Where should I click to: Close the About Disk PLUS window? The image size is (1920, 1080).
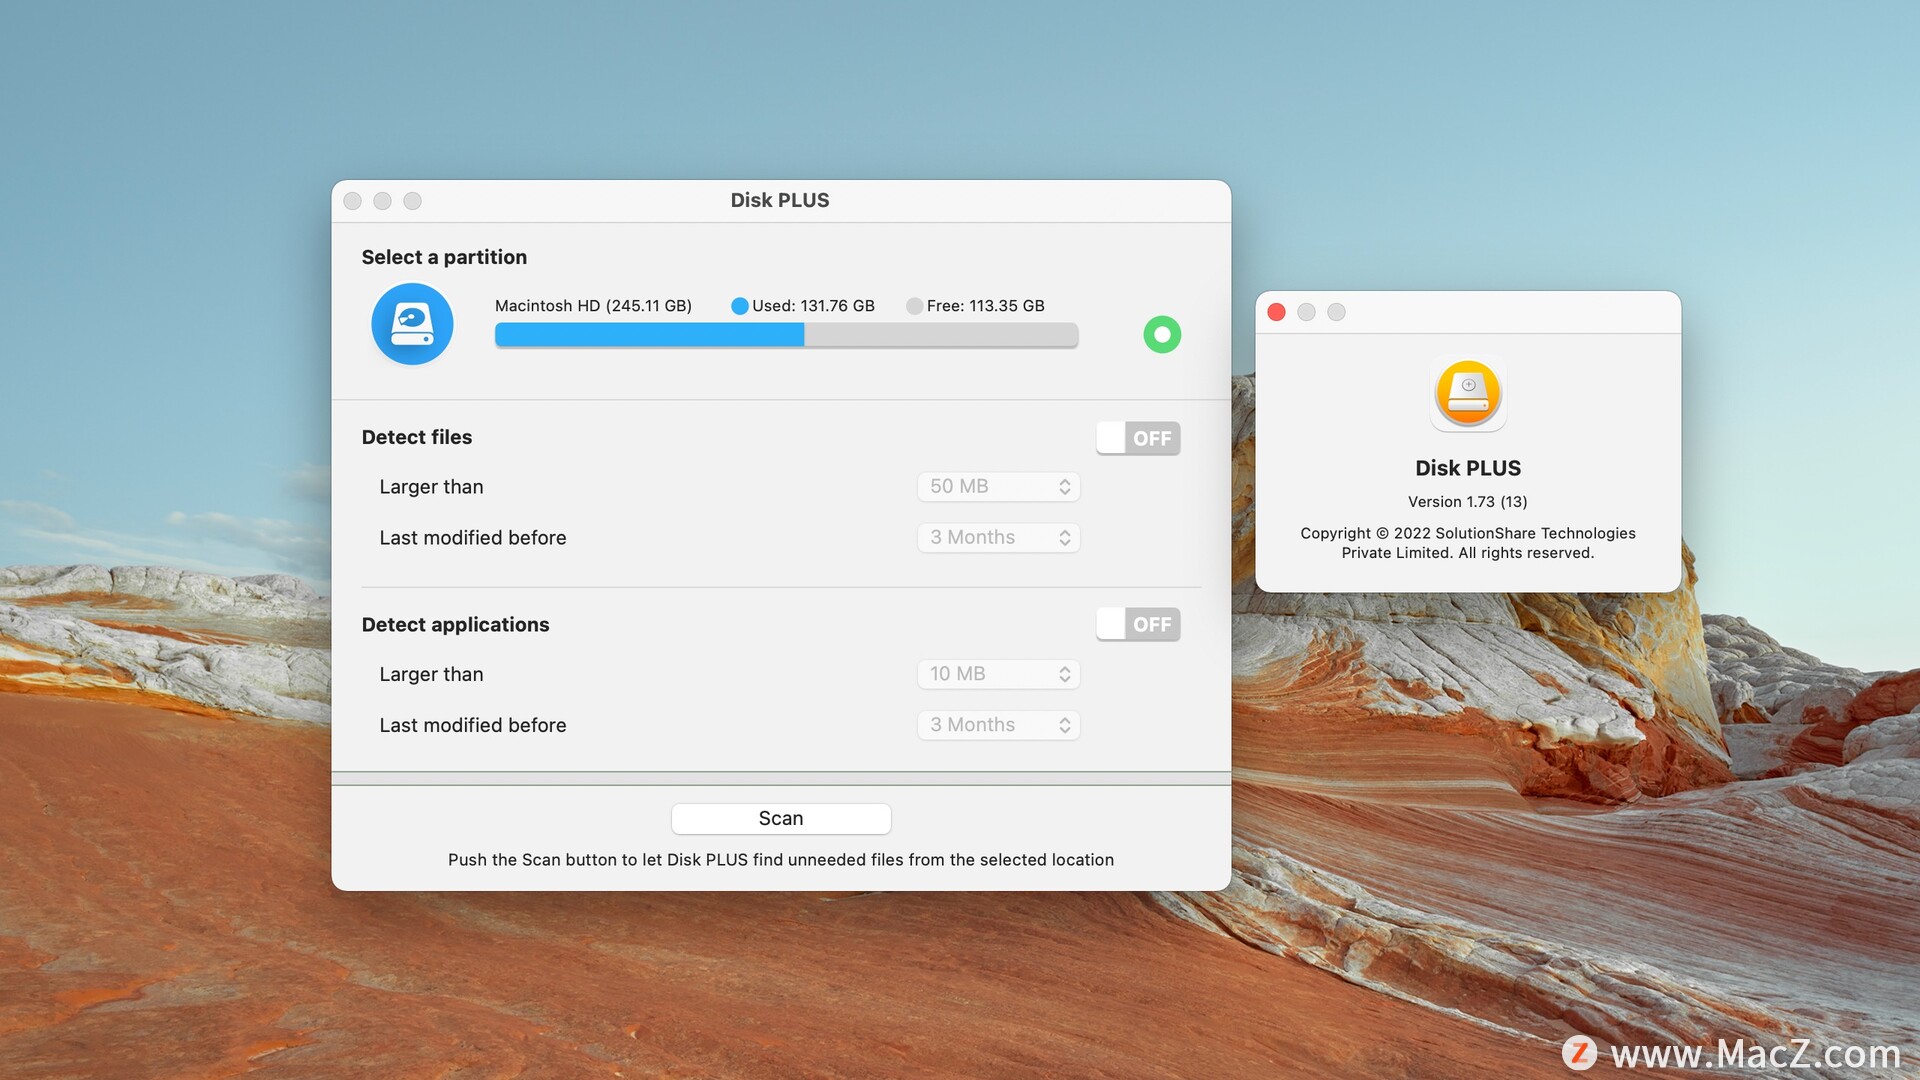tap(1276, 312)
